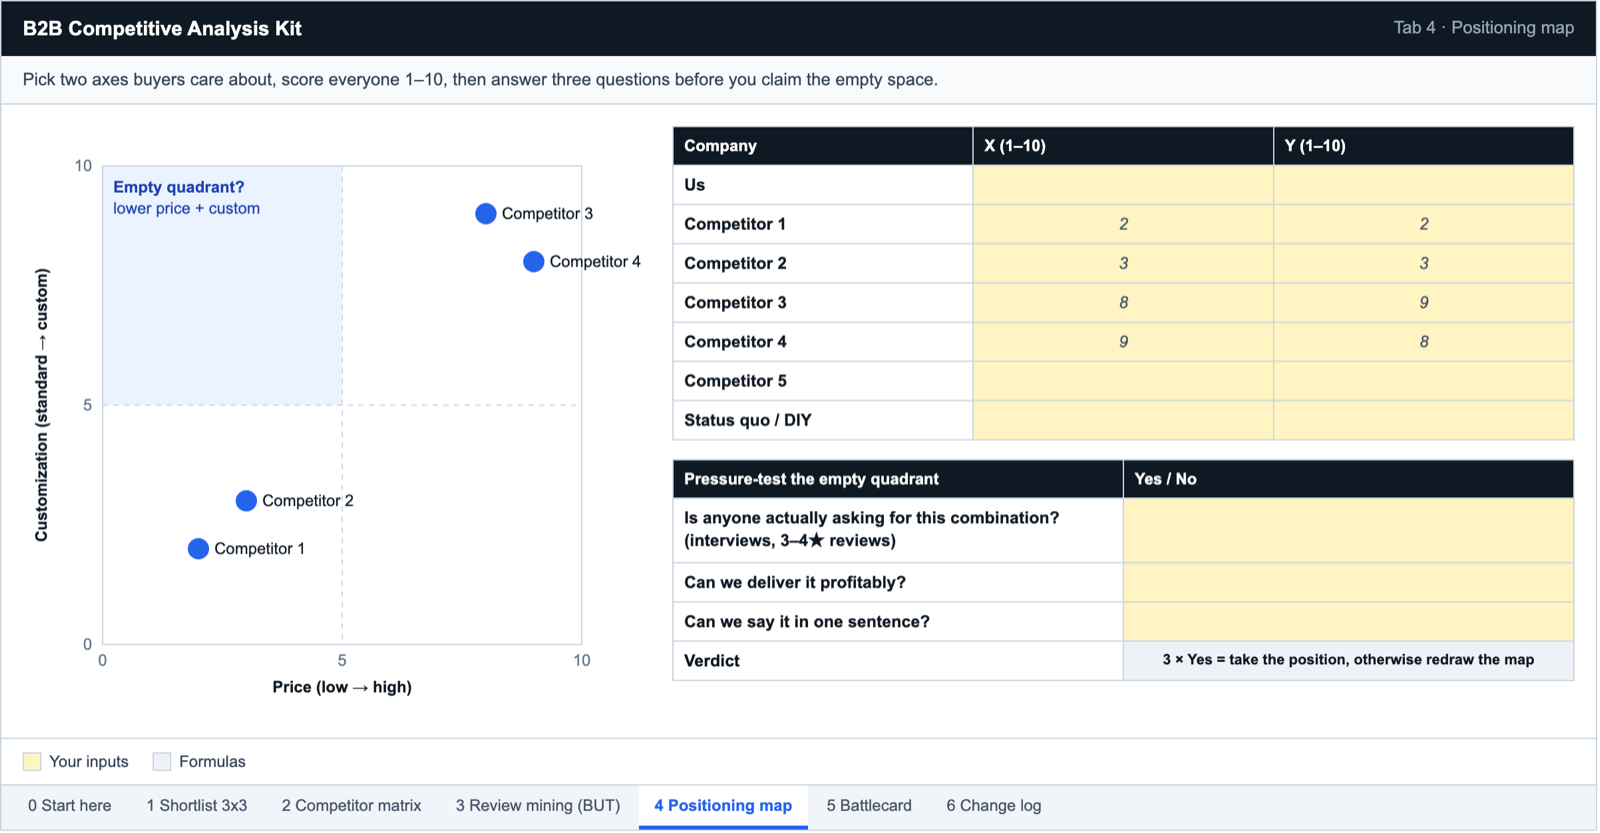Click the 'X (1–10)' column header
This screenshot has height=833, width=1600.
1123,146
